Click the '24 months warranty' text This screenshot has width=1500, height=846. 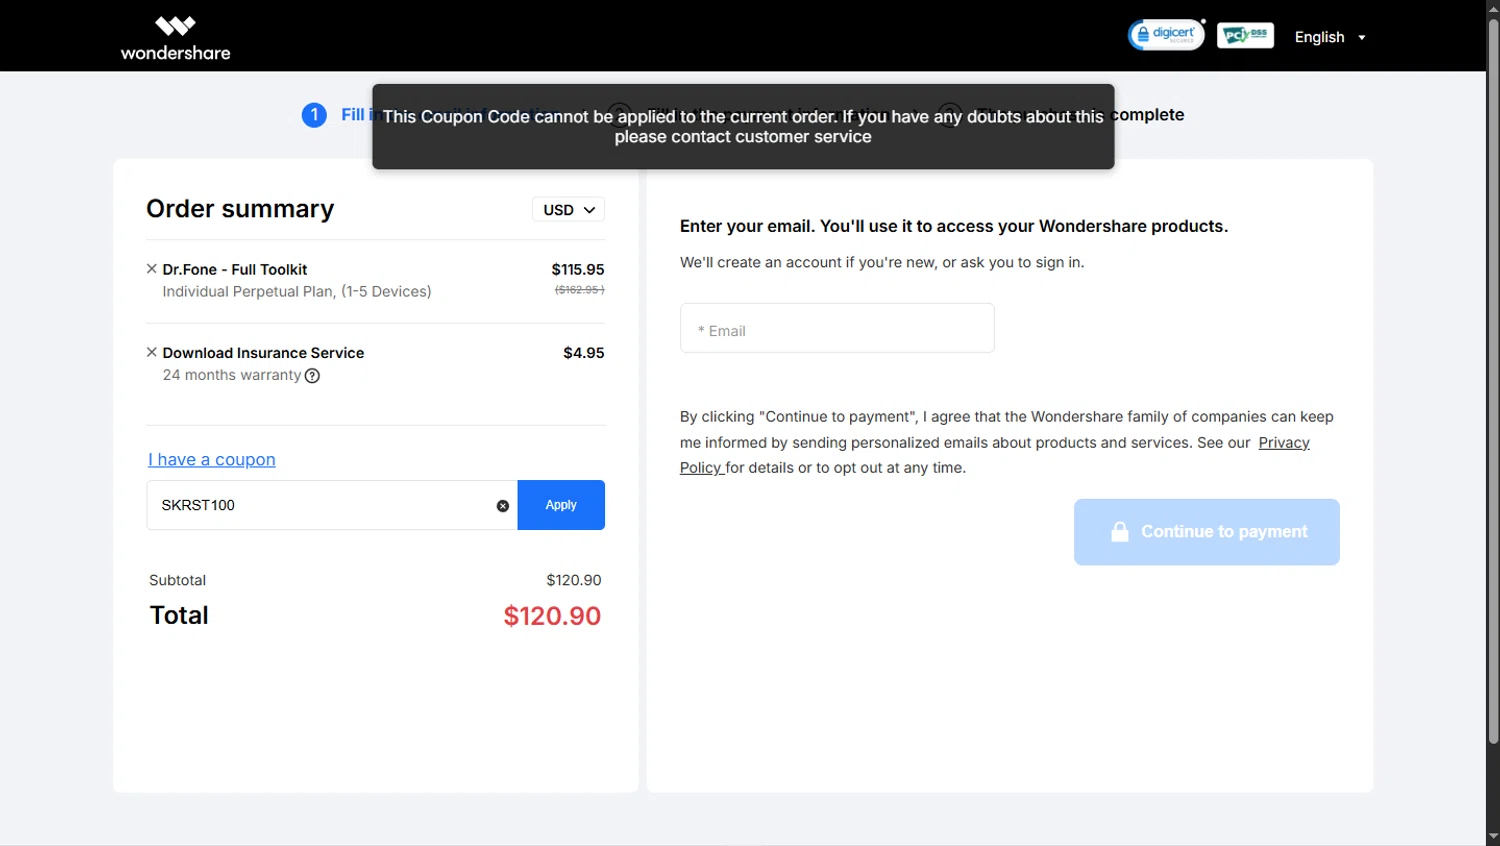[x=232, y=375]
